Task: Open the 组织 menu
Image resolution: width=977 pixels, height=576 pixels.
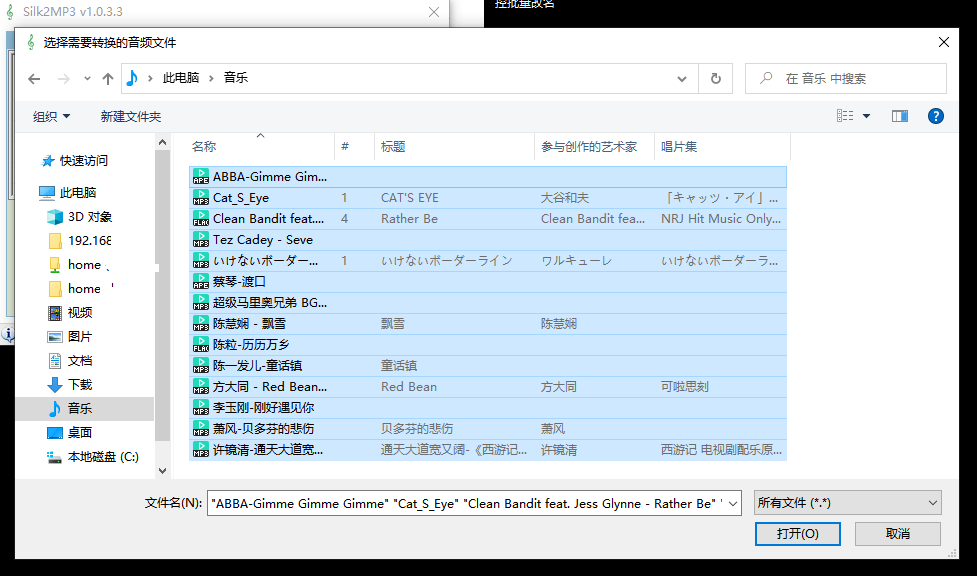Action: [51, 117]
